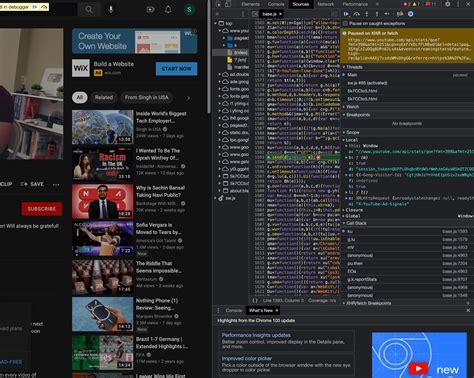Viewport: 474px width, 378px height.
Task: Deactivate breakpoints icon in debugger toolbar
Action: (x=400, y=14)
